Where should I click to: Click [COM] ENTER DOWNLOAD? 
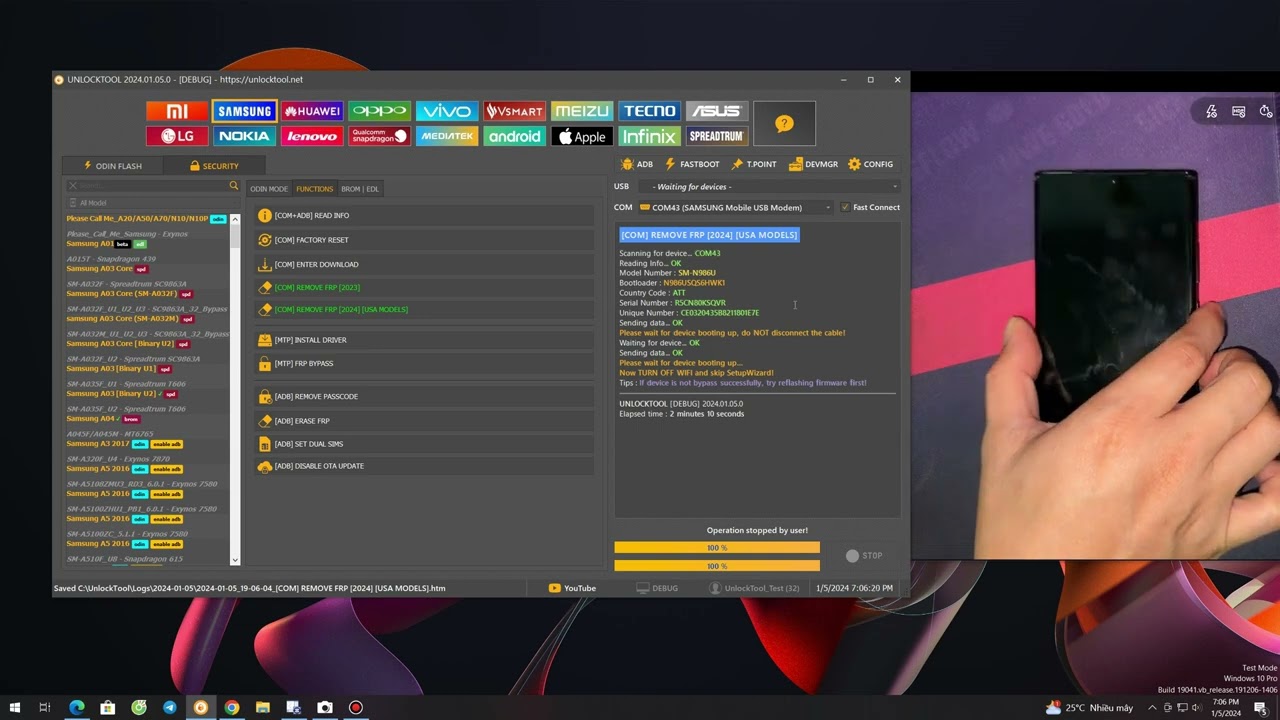[426, 265]
